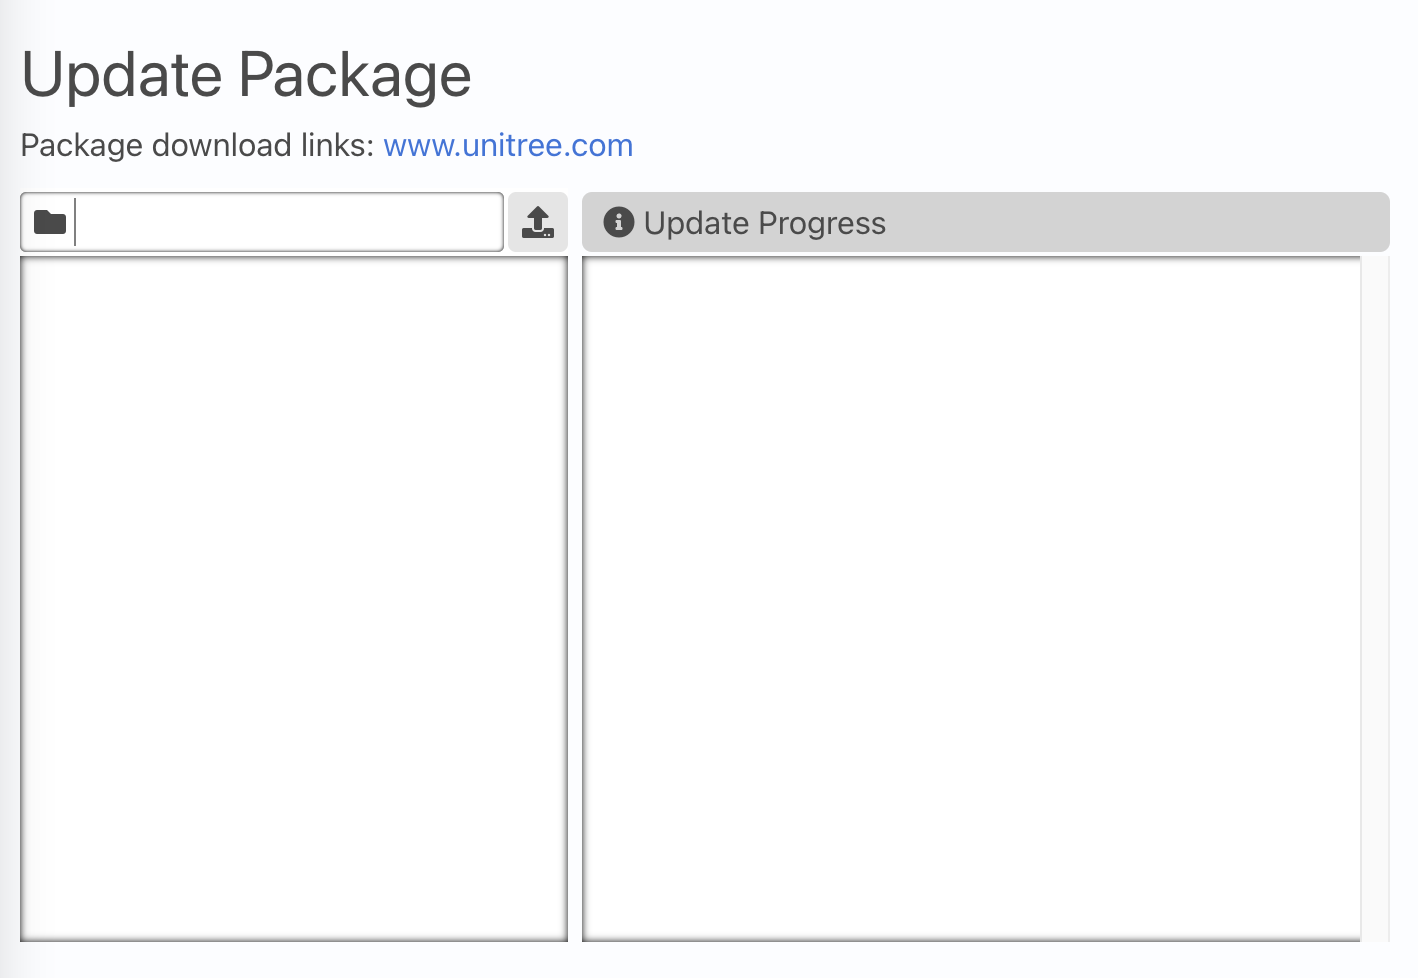This screenshot has width=1418, height=978.
Task: Click inside the update progress log area
Action: 970,598
